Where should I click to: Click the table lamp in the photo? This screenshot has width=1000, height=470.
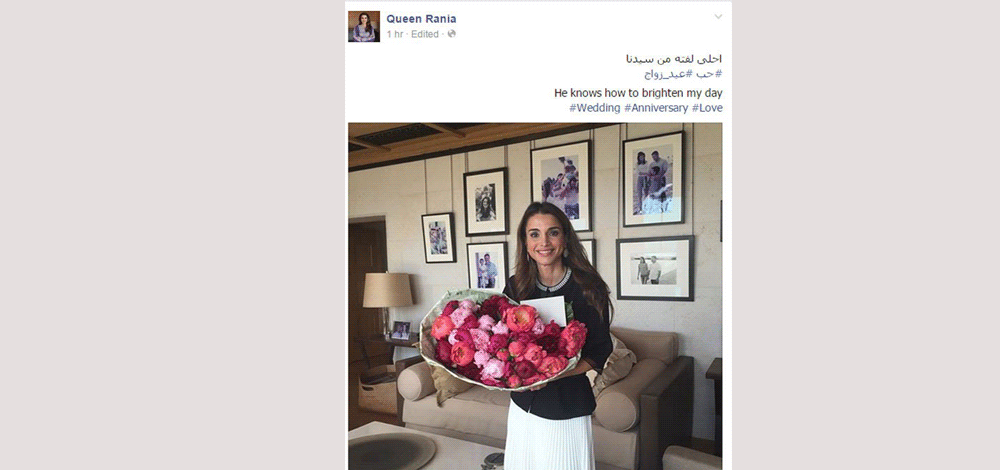tap(388, 300)
